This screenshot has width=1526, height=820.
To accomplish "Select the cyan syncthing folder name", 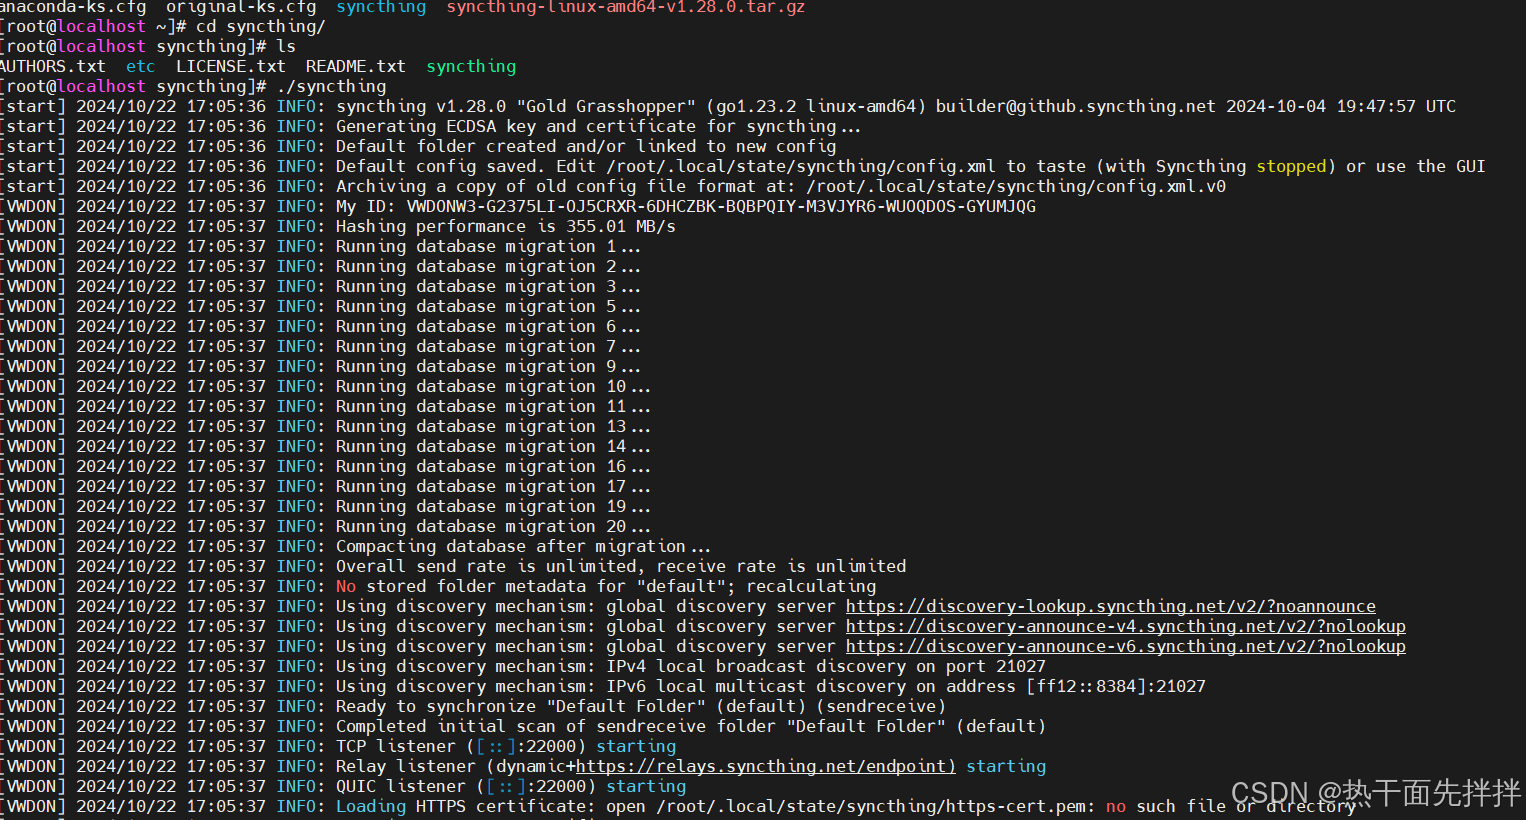I will click(x=380, y=8).
